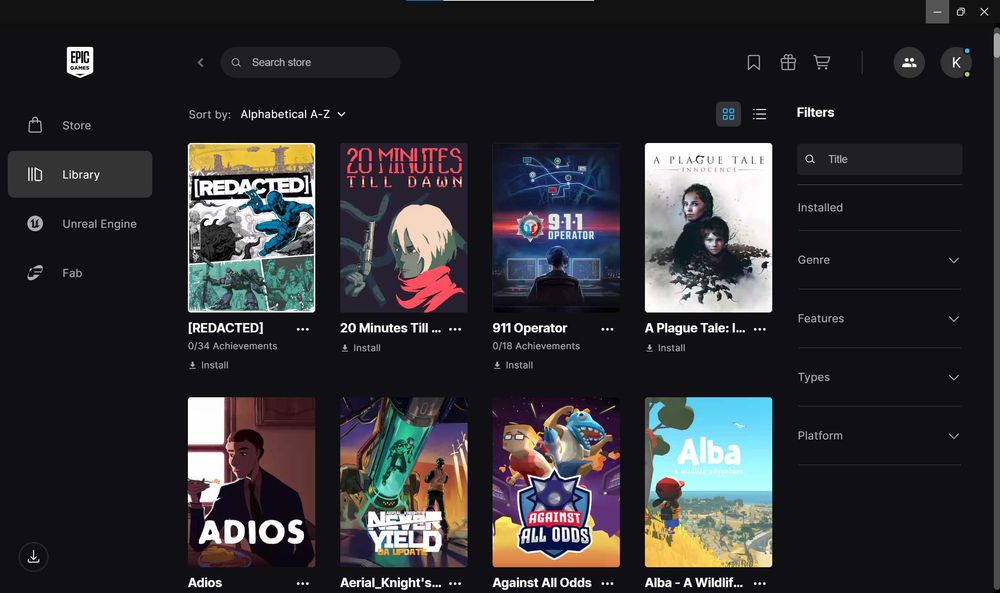
Task: Open more options for [REDACTED]
Action: (x=303, y=329)
